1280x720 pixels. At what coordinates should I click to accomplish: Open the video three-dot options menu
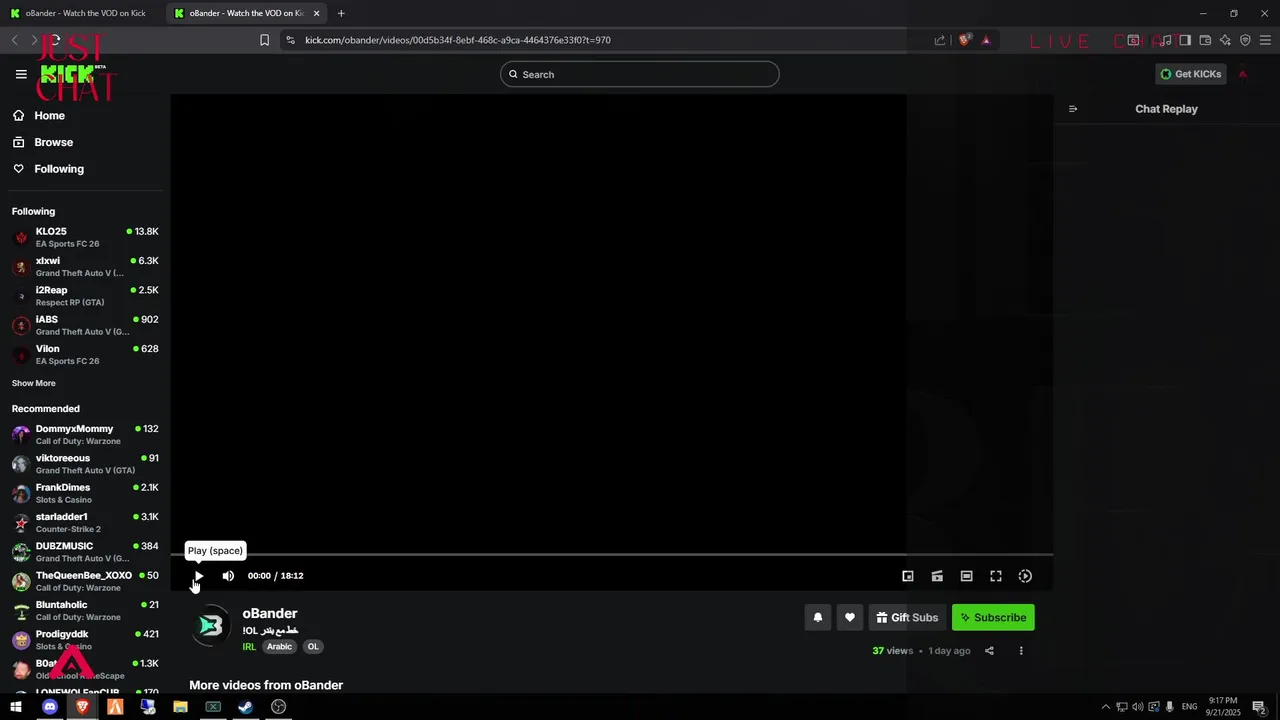pyautogui.click(x=1021, y=651)
